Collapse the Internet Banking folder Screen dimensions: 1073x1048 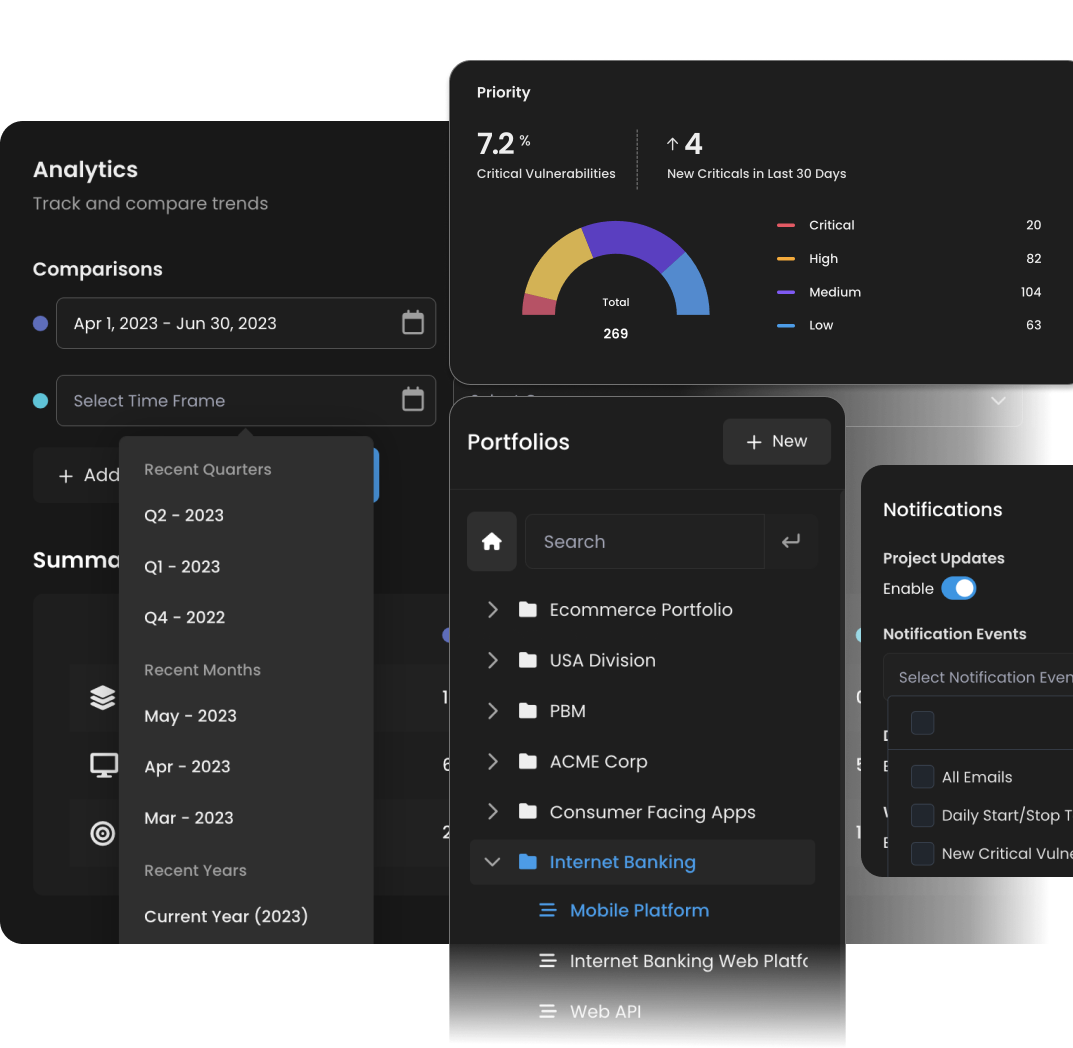point(492,862)
